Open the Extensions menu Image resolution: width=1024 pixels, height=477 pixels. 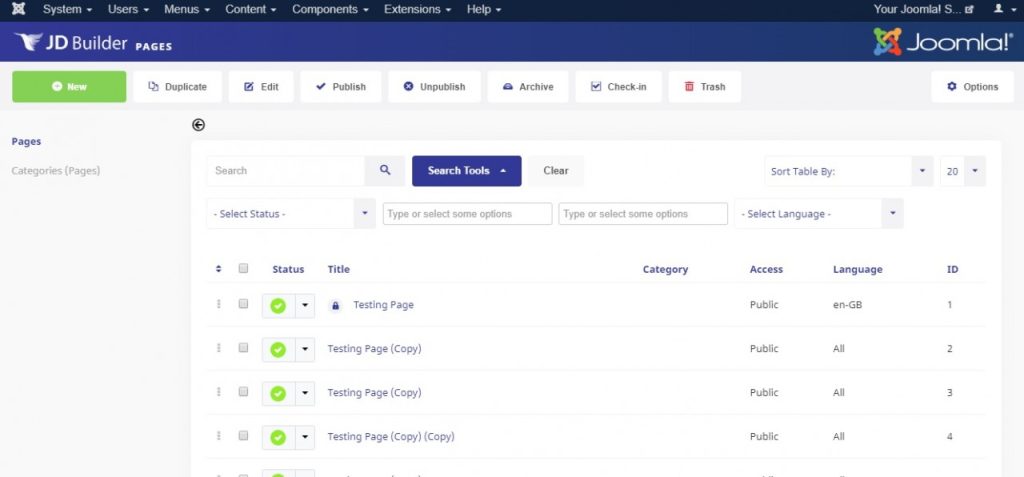pyautogui.click(x=417, y=9)
